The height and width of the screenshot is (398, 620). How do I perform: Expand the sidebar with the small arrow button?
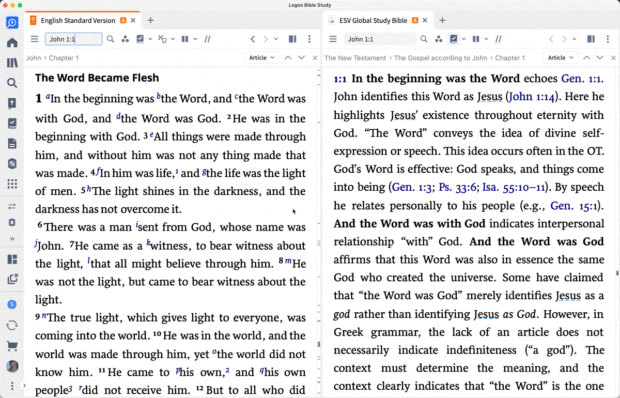point(25,386)
